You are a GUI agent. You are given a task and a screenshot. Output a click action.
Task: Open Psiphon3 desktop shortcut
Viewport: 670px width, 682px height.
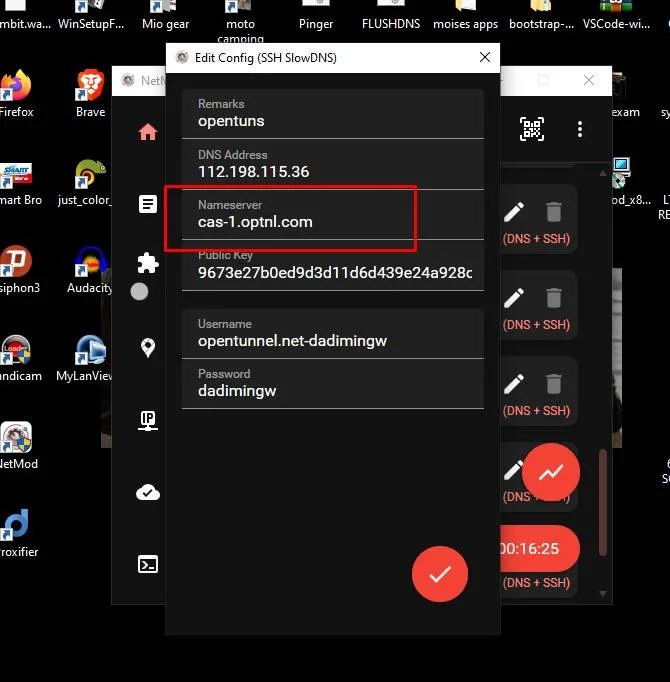point(18,270)
